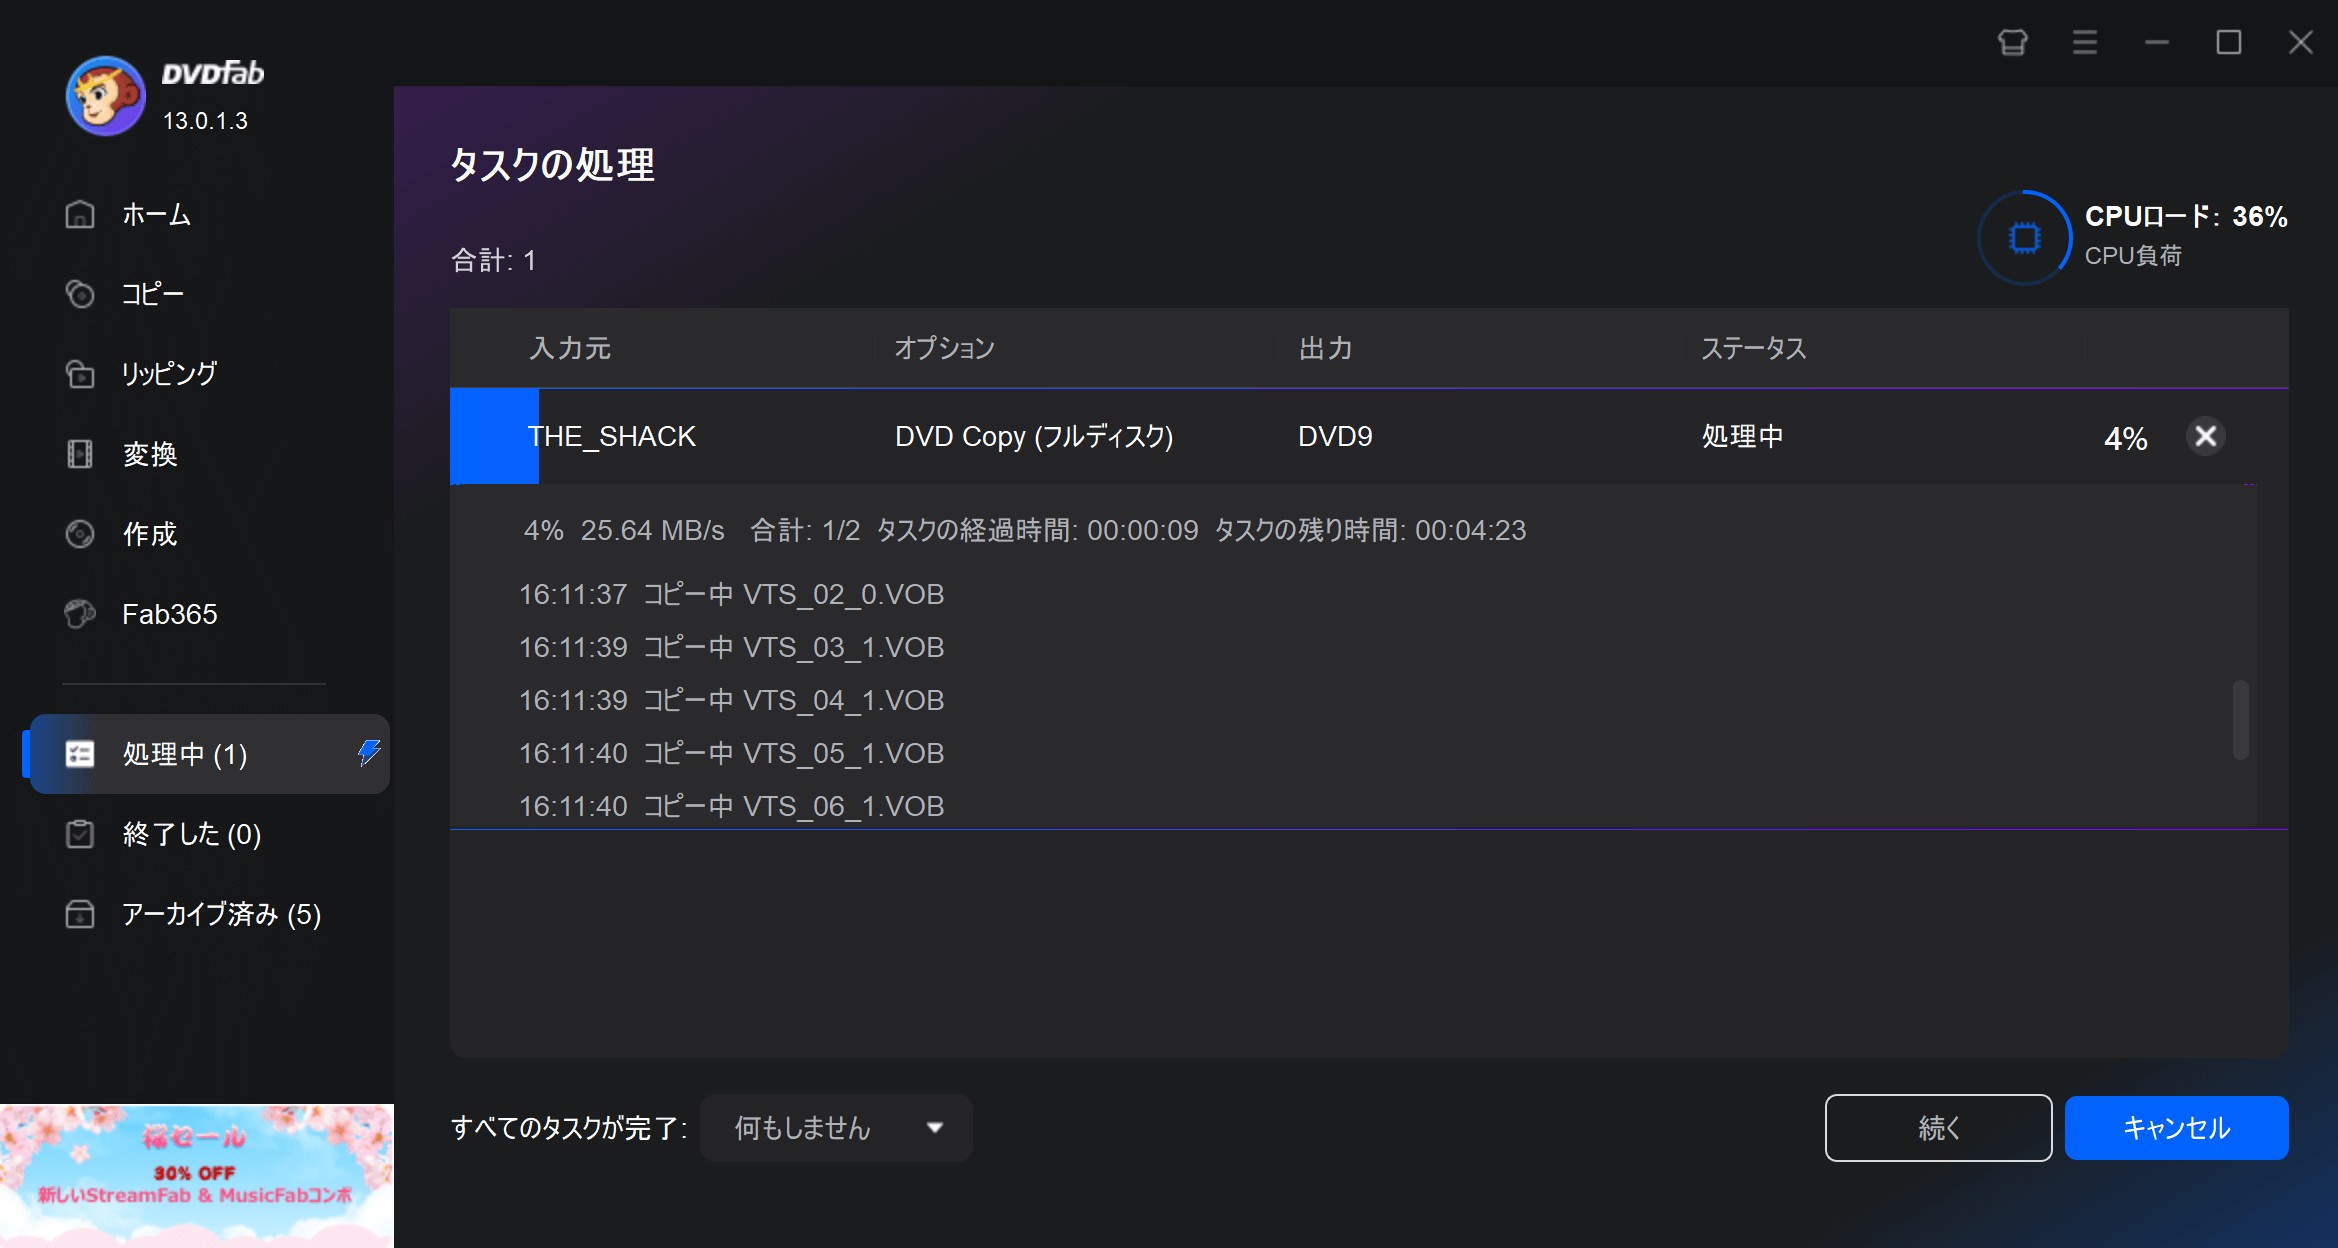This screenshot has width=2338, height=1248.
Task: Open the 変換 module
Action: coord(150,454)
